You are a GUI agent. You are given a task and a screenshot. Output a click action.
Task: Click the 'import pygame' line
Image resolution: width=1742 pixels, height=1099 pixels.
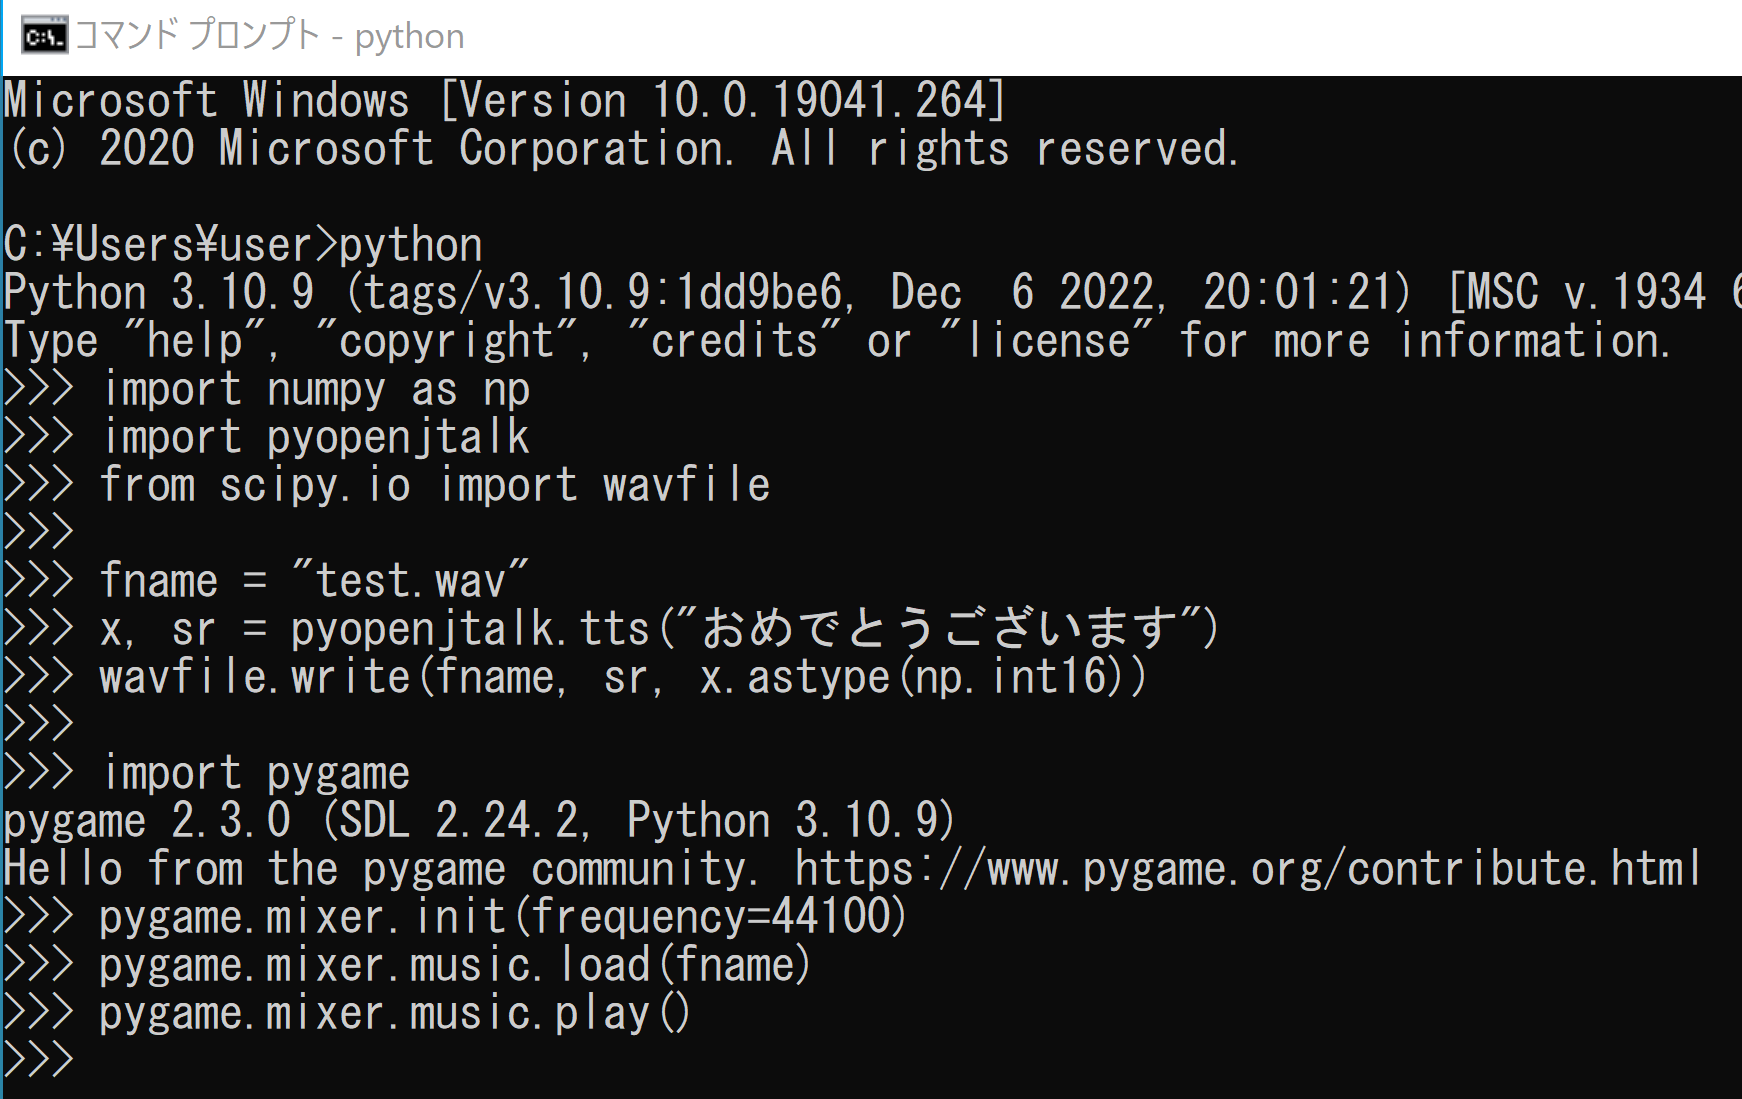tap(206, 773)
